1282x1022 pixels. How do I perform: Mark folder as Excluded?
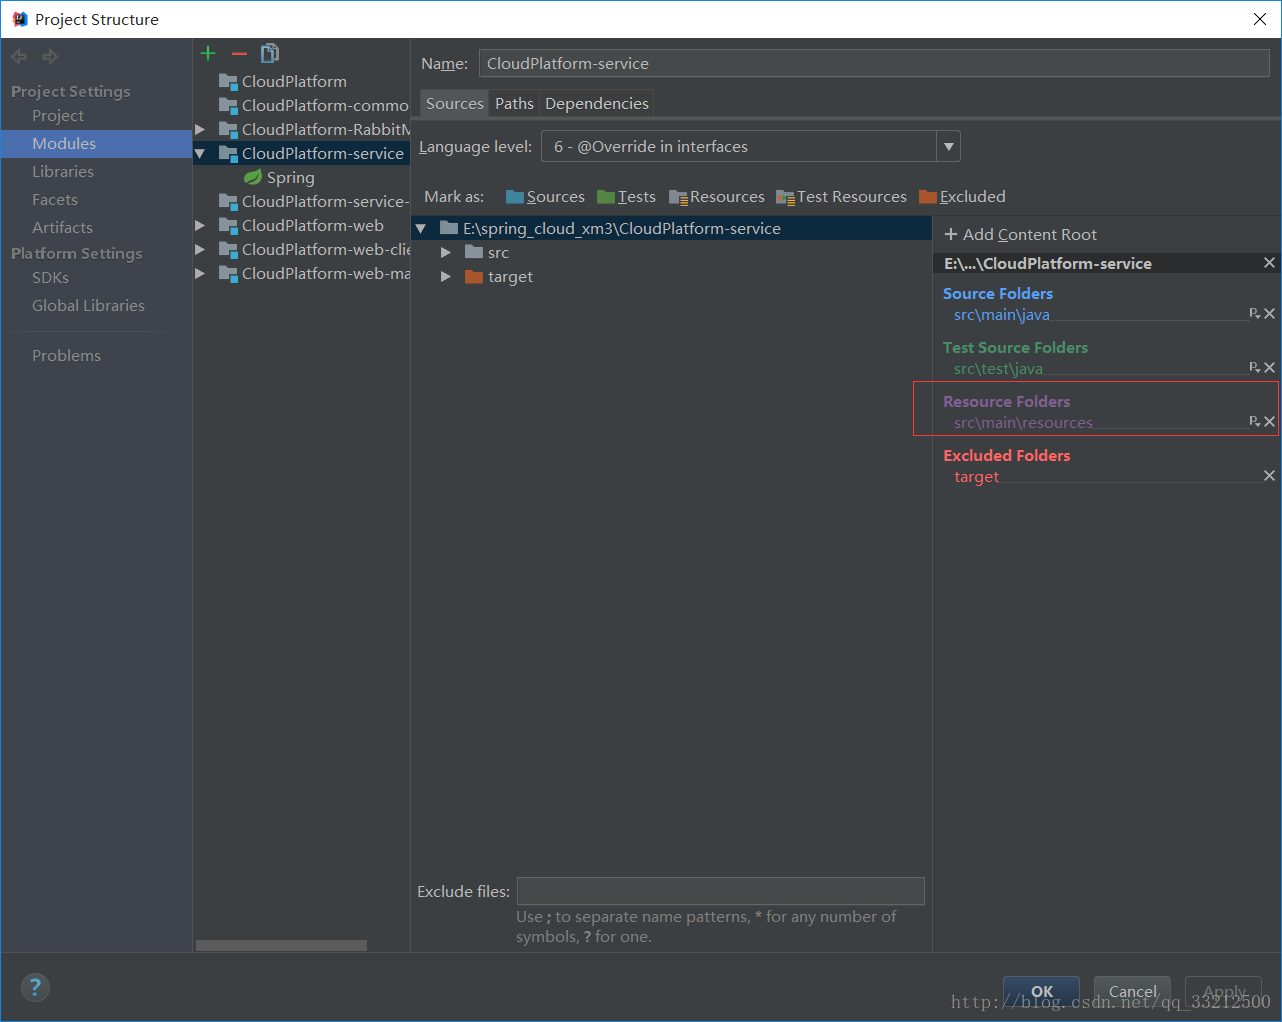[x=962, y=197]
